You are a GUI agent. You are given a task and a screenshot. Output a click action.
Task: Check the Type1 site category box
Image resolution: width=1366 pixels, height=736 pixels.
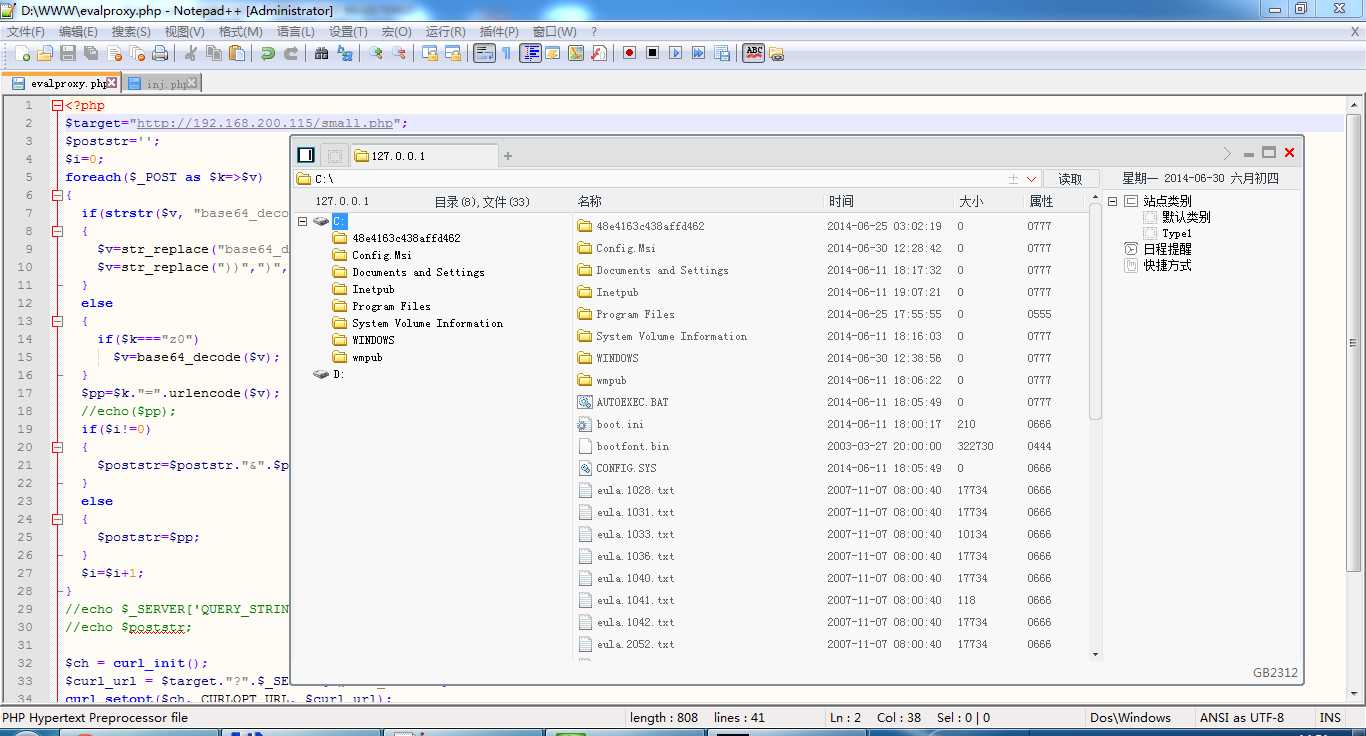coord(1150,233)
